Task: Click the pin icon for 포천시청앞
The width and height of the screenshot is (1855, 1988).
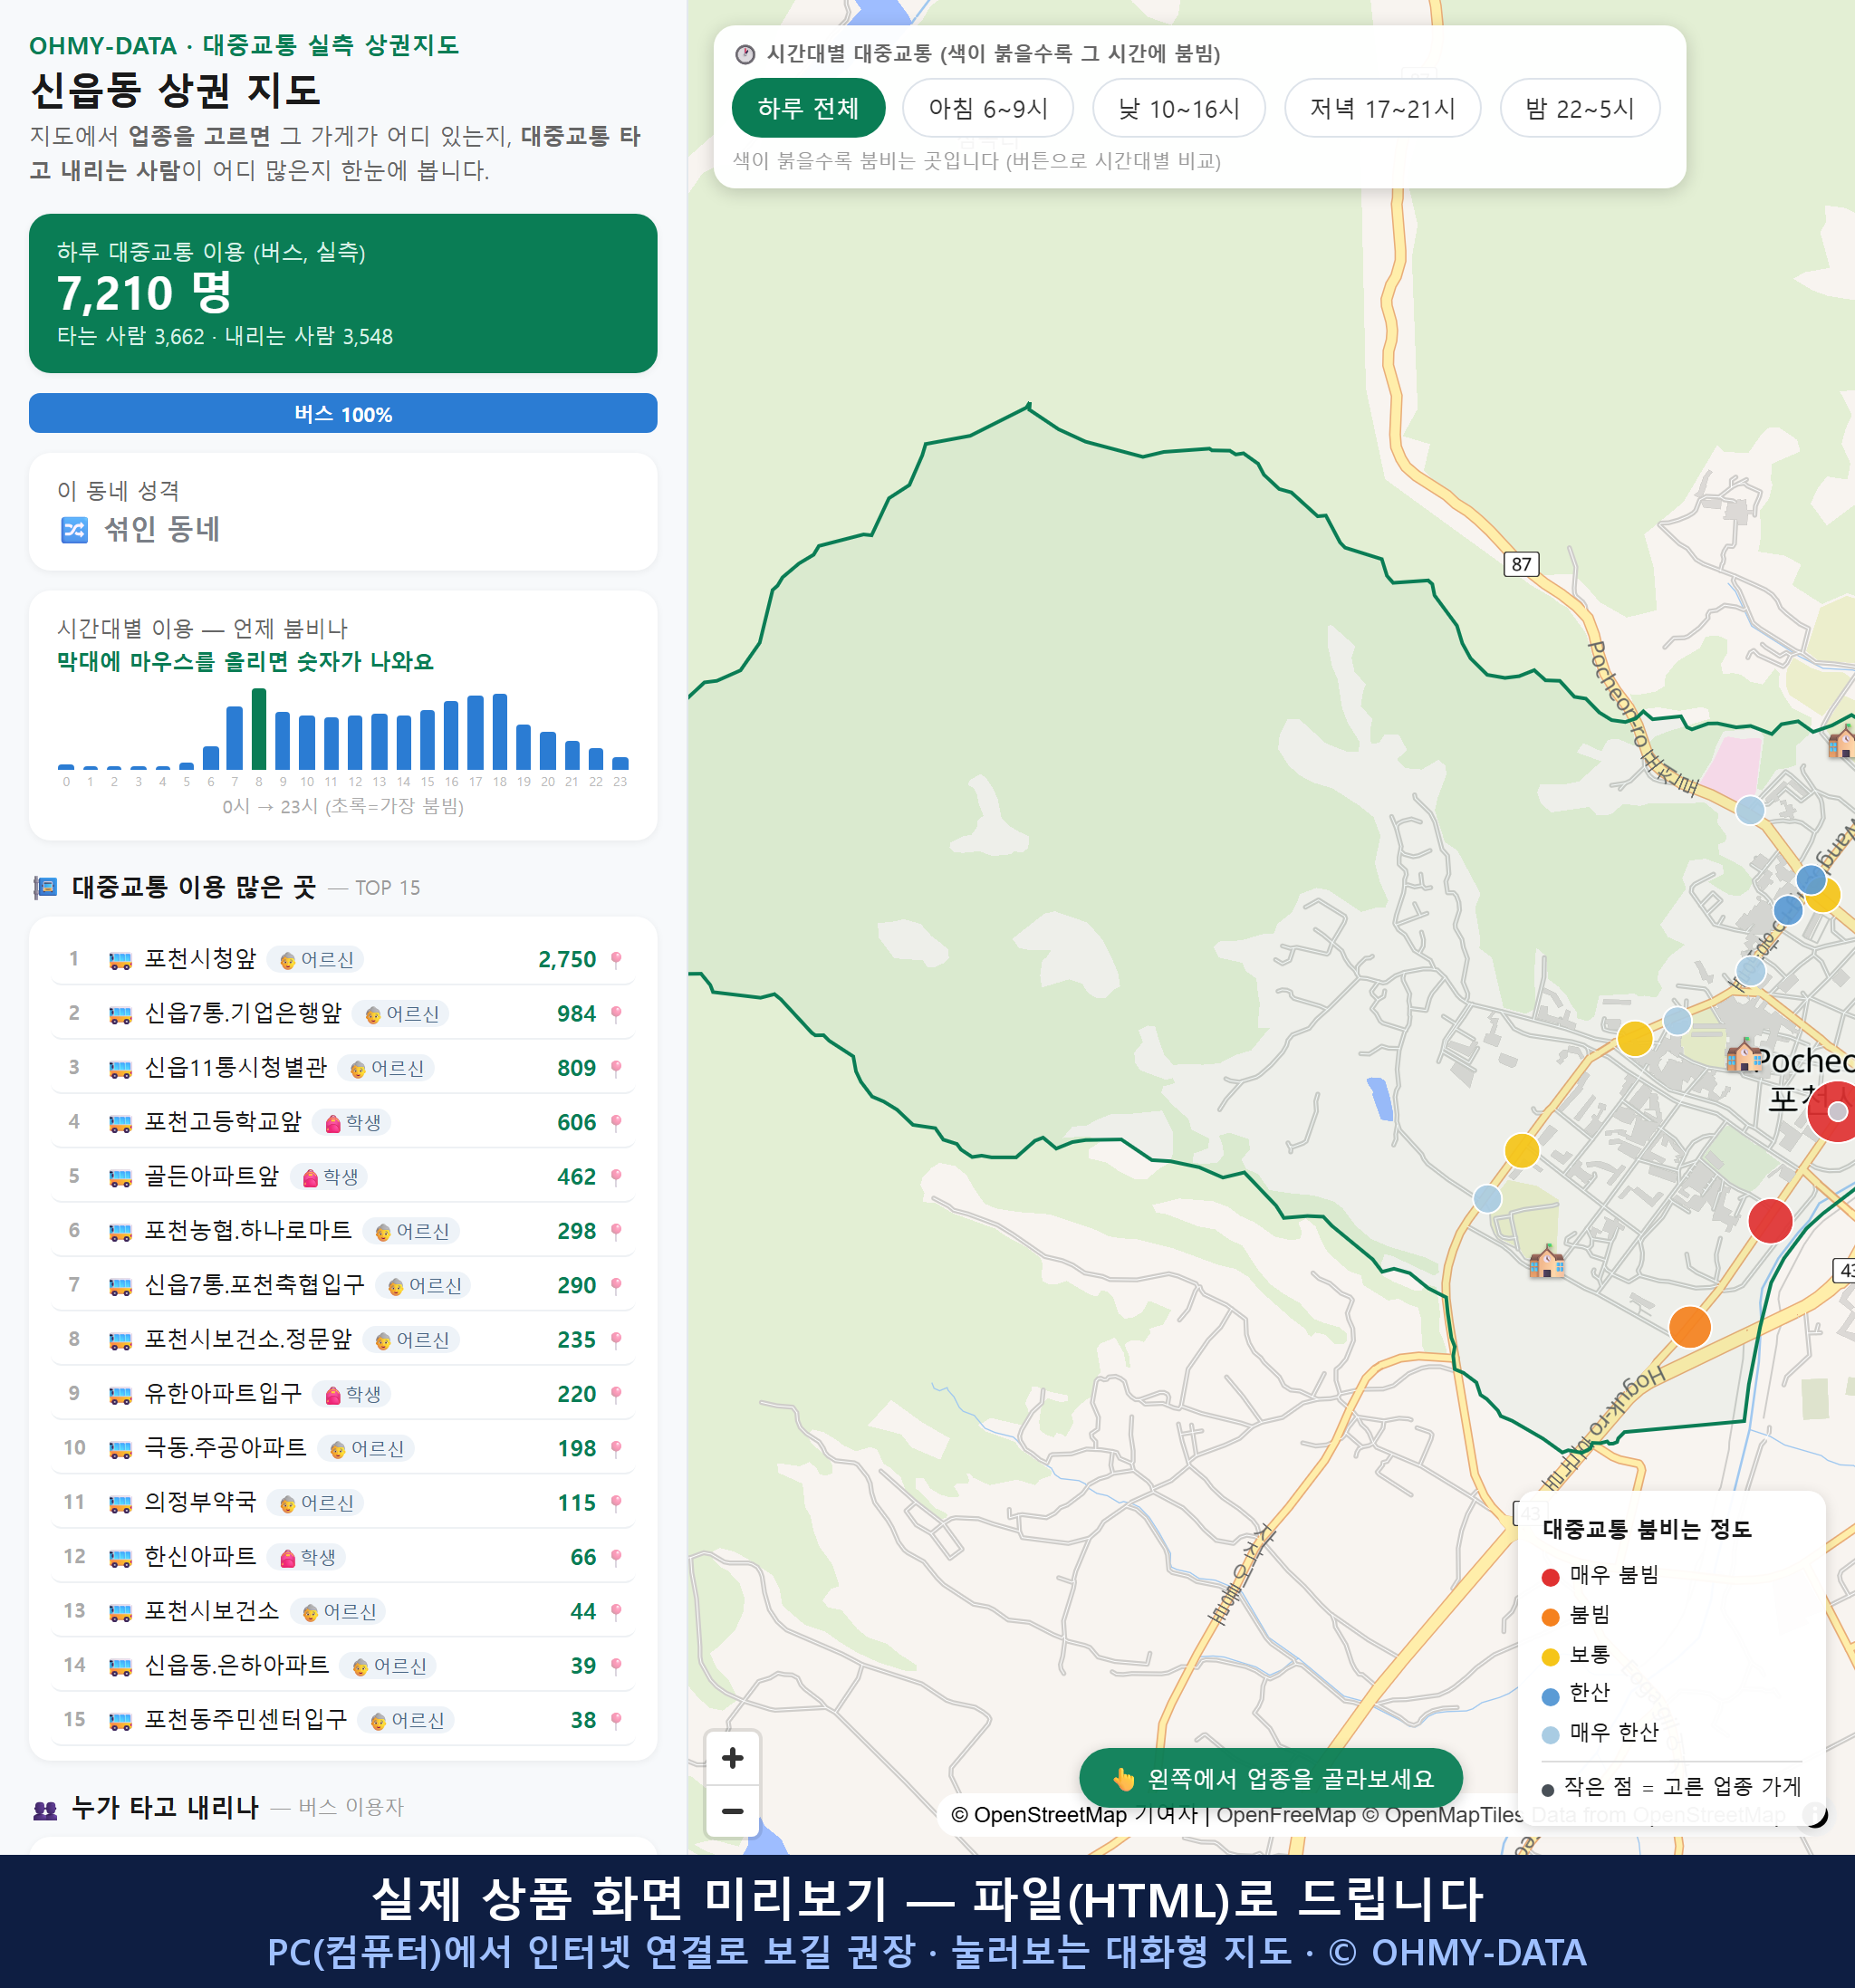Action: point(616,960)
